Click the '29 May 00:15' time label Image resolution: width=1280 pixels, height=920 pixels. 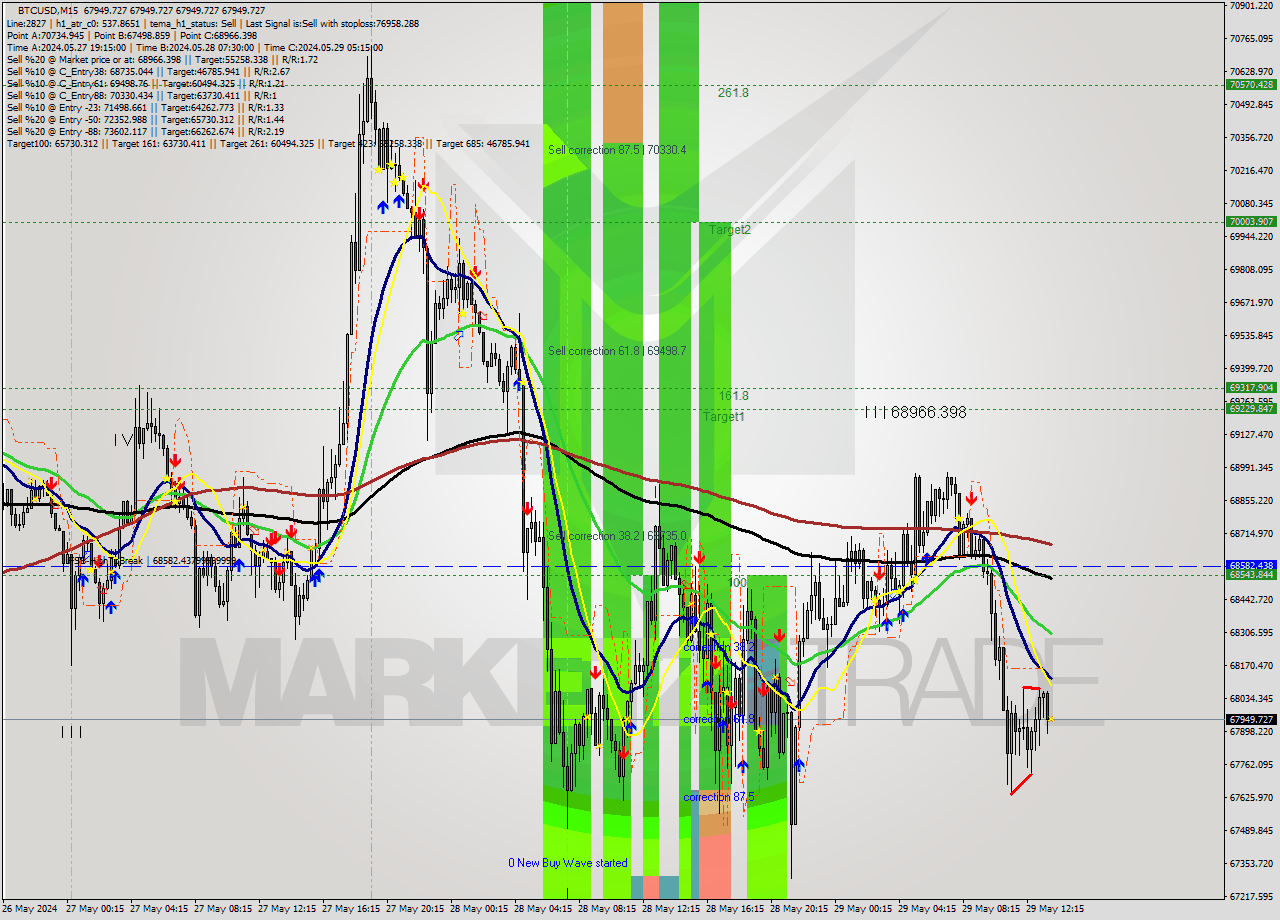[864, 910]
